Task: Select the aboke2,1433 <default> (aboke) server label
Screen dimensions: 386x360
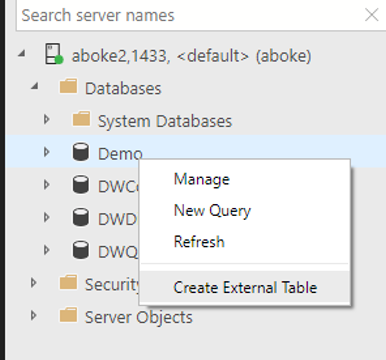Action: tap(191, 56)
